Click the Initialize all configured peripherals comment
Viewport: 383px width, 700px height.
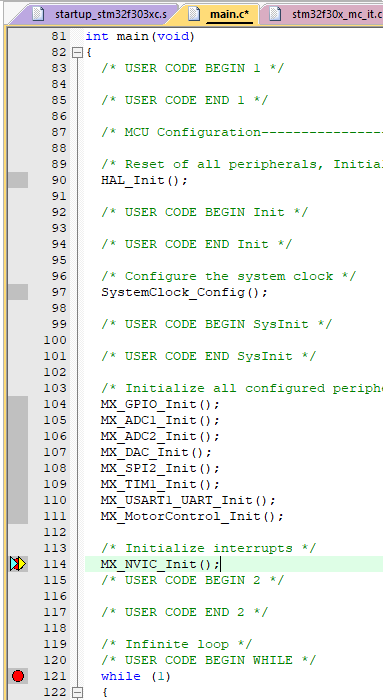tap(242, 389)
